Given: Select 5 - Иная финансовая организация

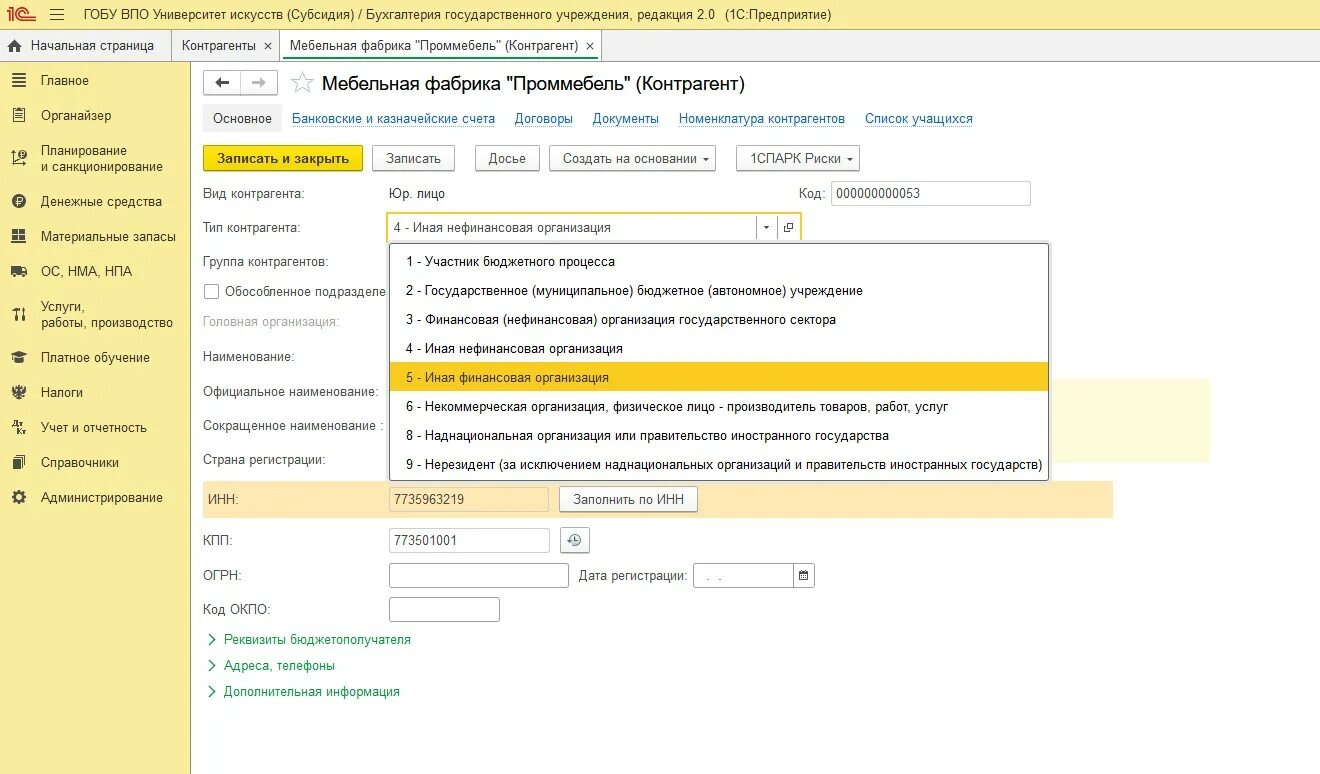Looking at the screenshot, I should (x=718, y=378).
